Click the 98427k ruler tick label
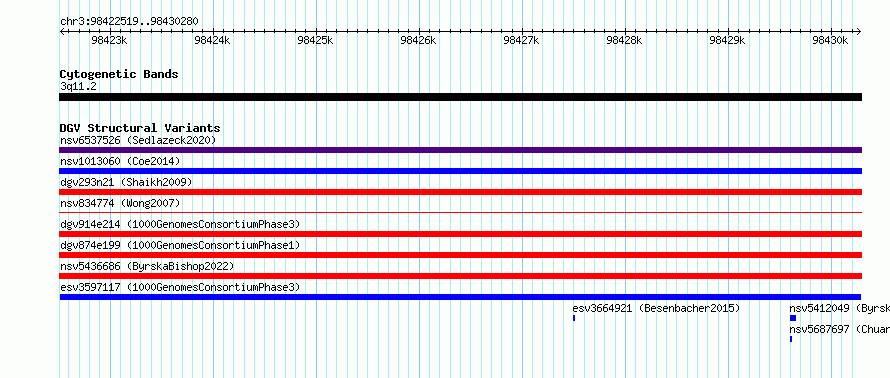Screen dimensions: 890x378 [x=522, y=40]
